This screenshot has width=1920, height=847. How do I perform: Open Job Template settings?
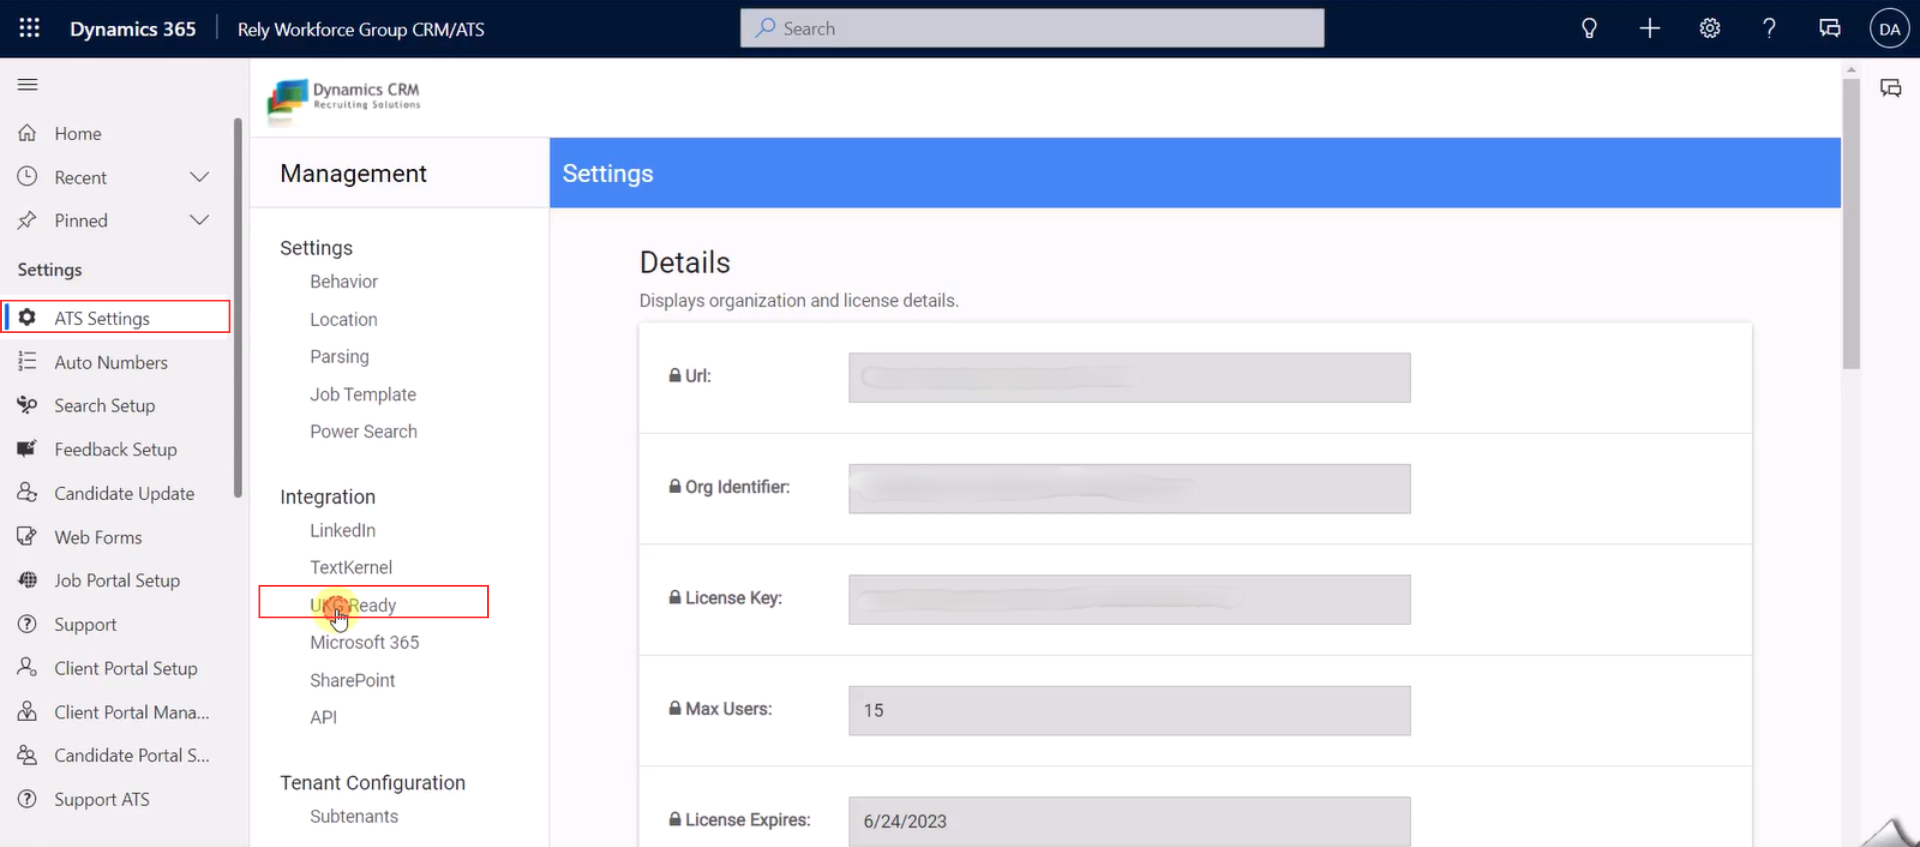pyautogui.click(x=363, y=395)
